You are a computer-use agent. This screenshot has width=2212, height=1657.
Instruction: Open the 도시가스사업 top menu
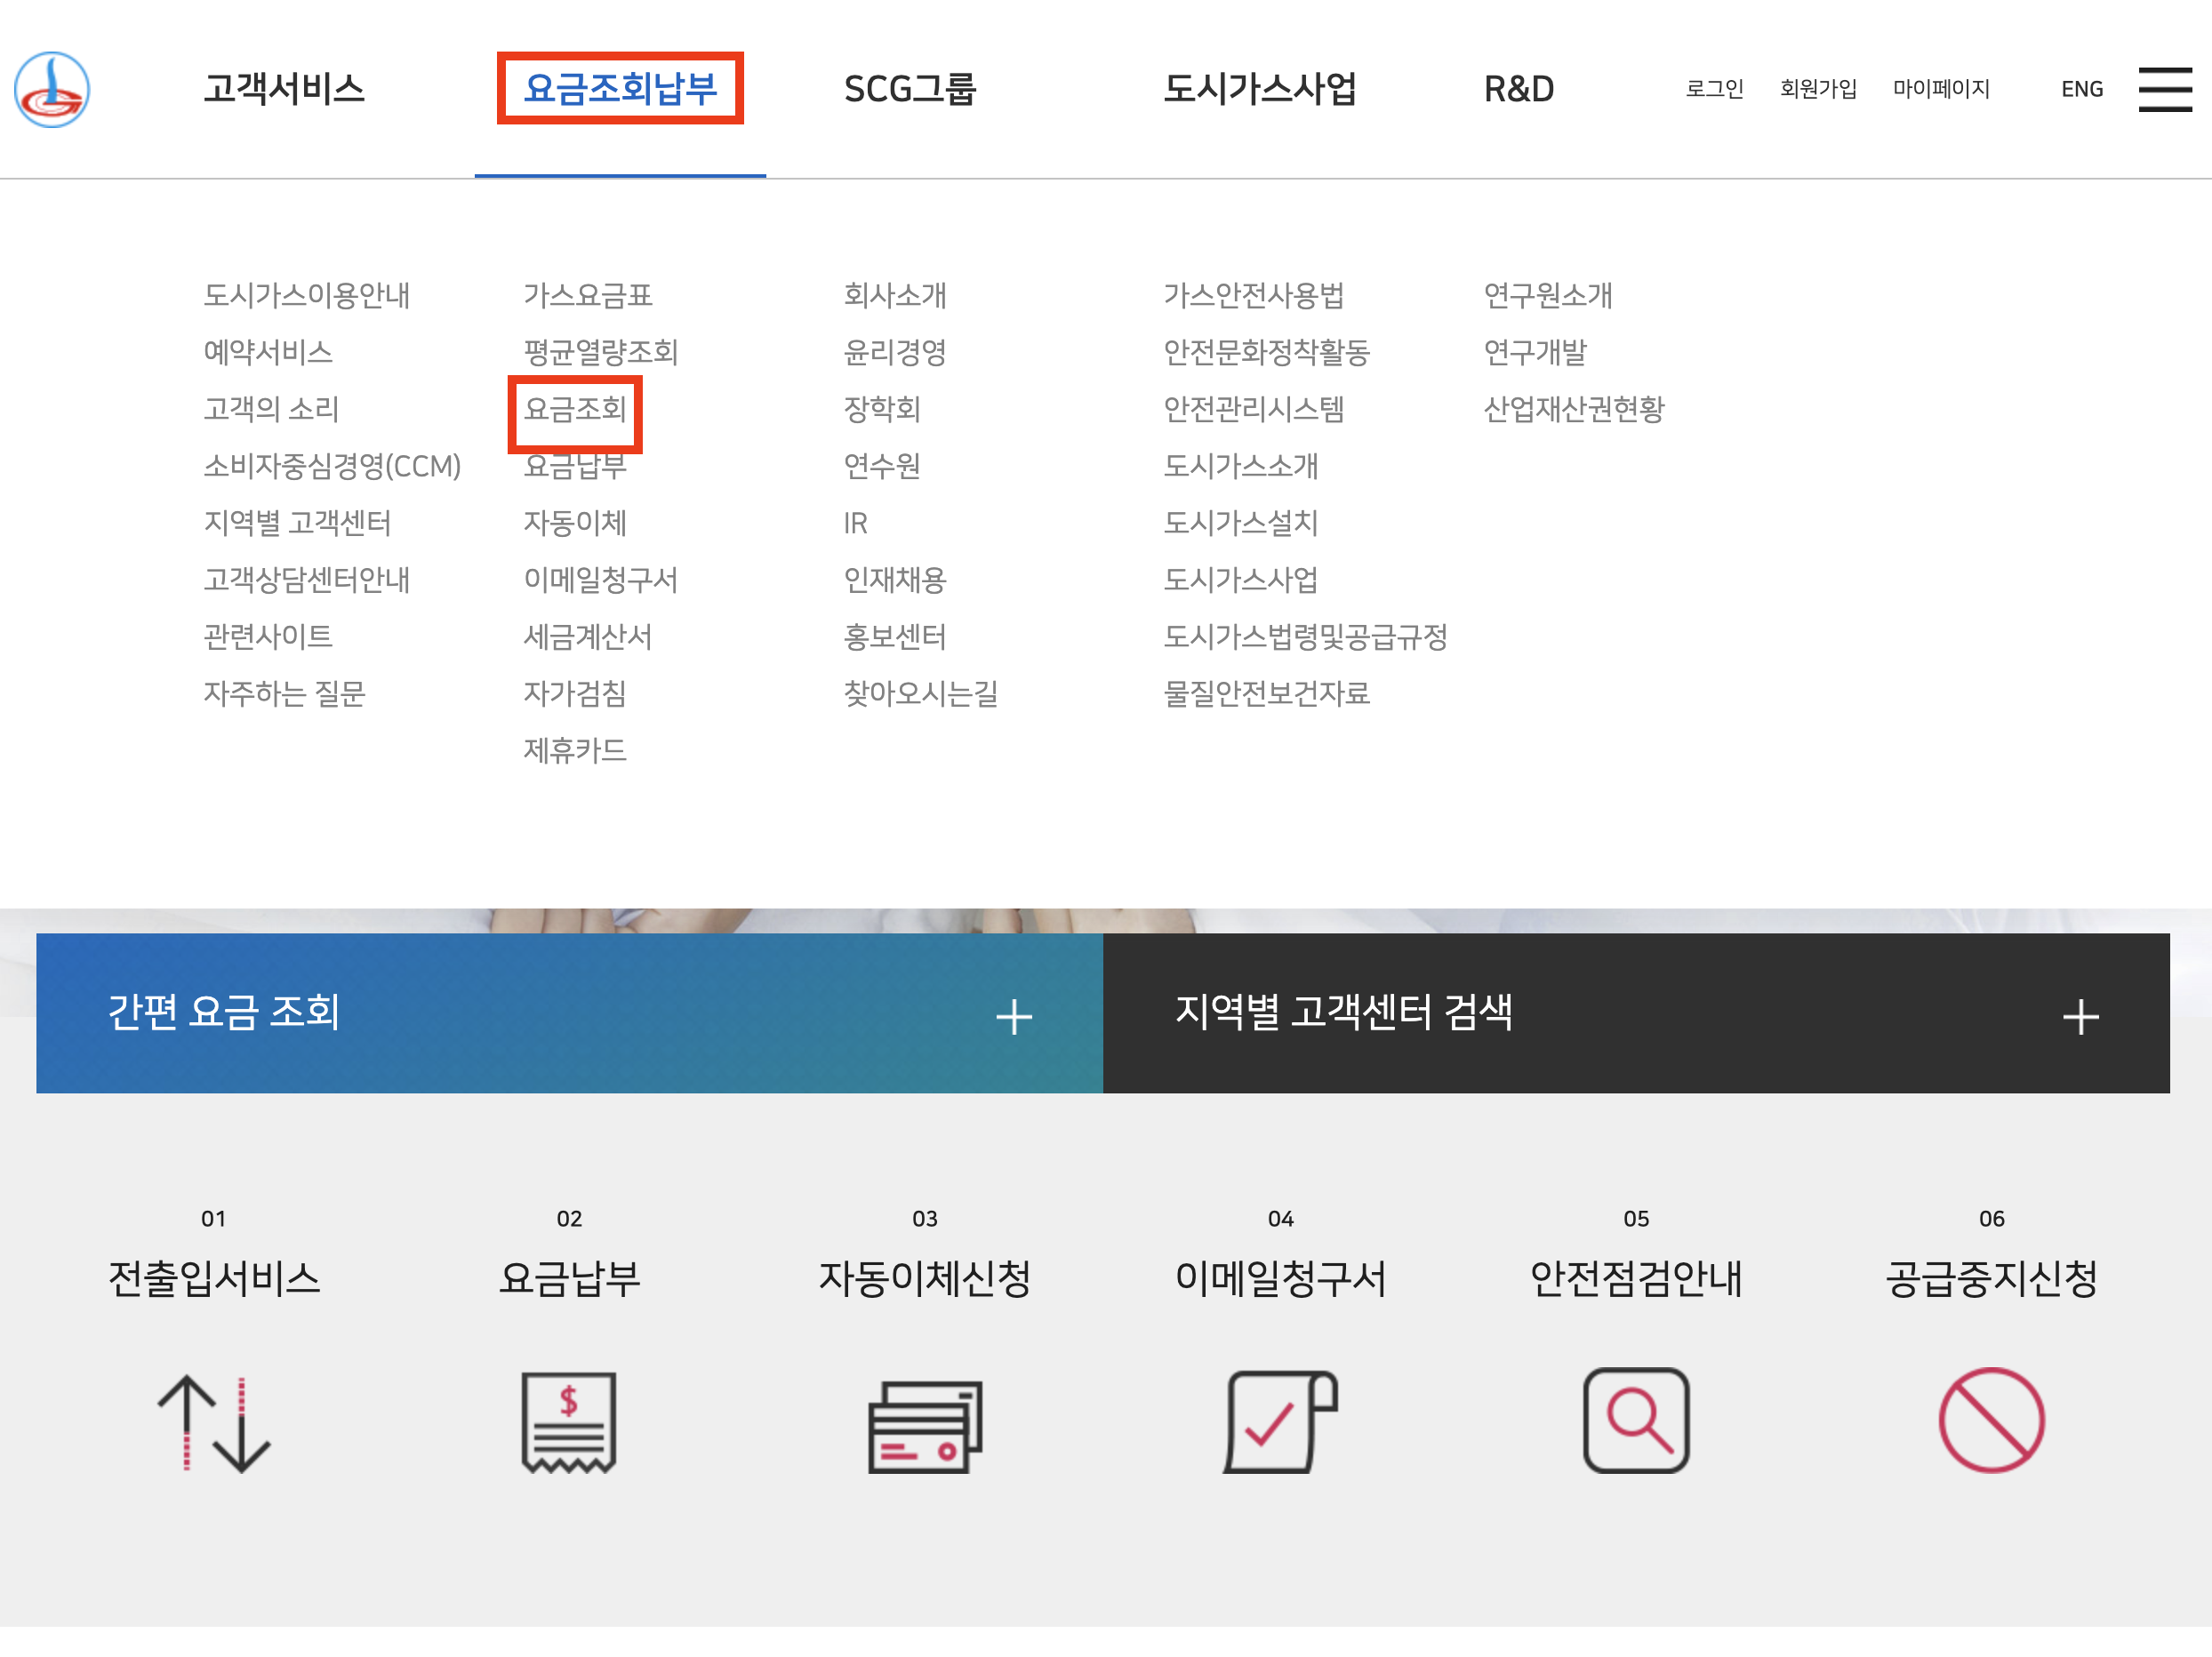click(1259, 89)
